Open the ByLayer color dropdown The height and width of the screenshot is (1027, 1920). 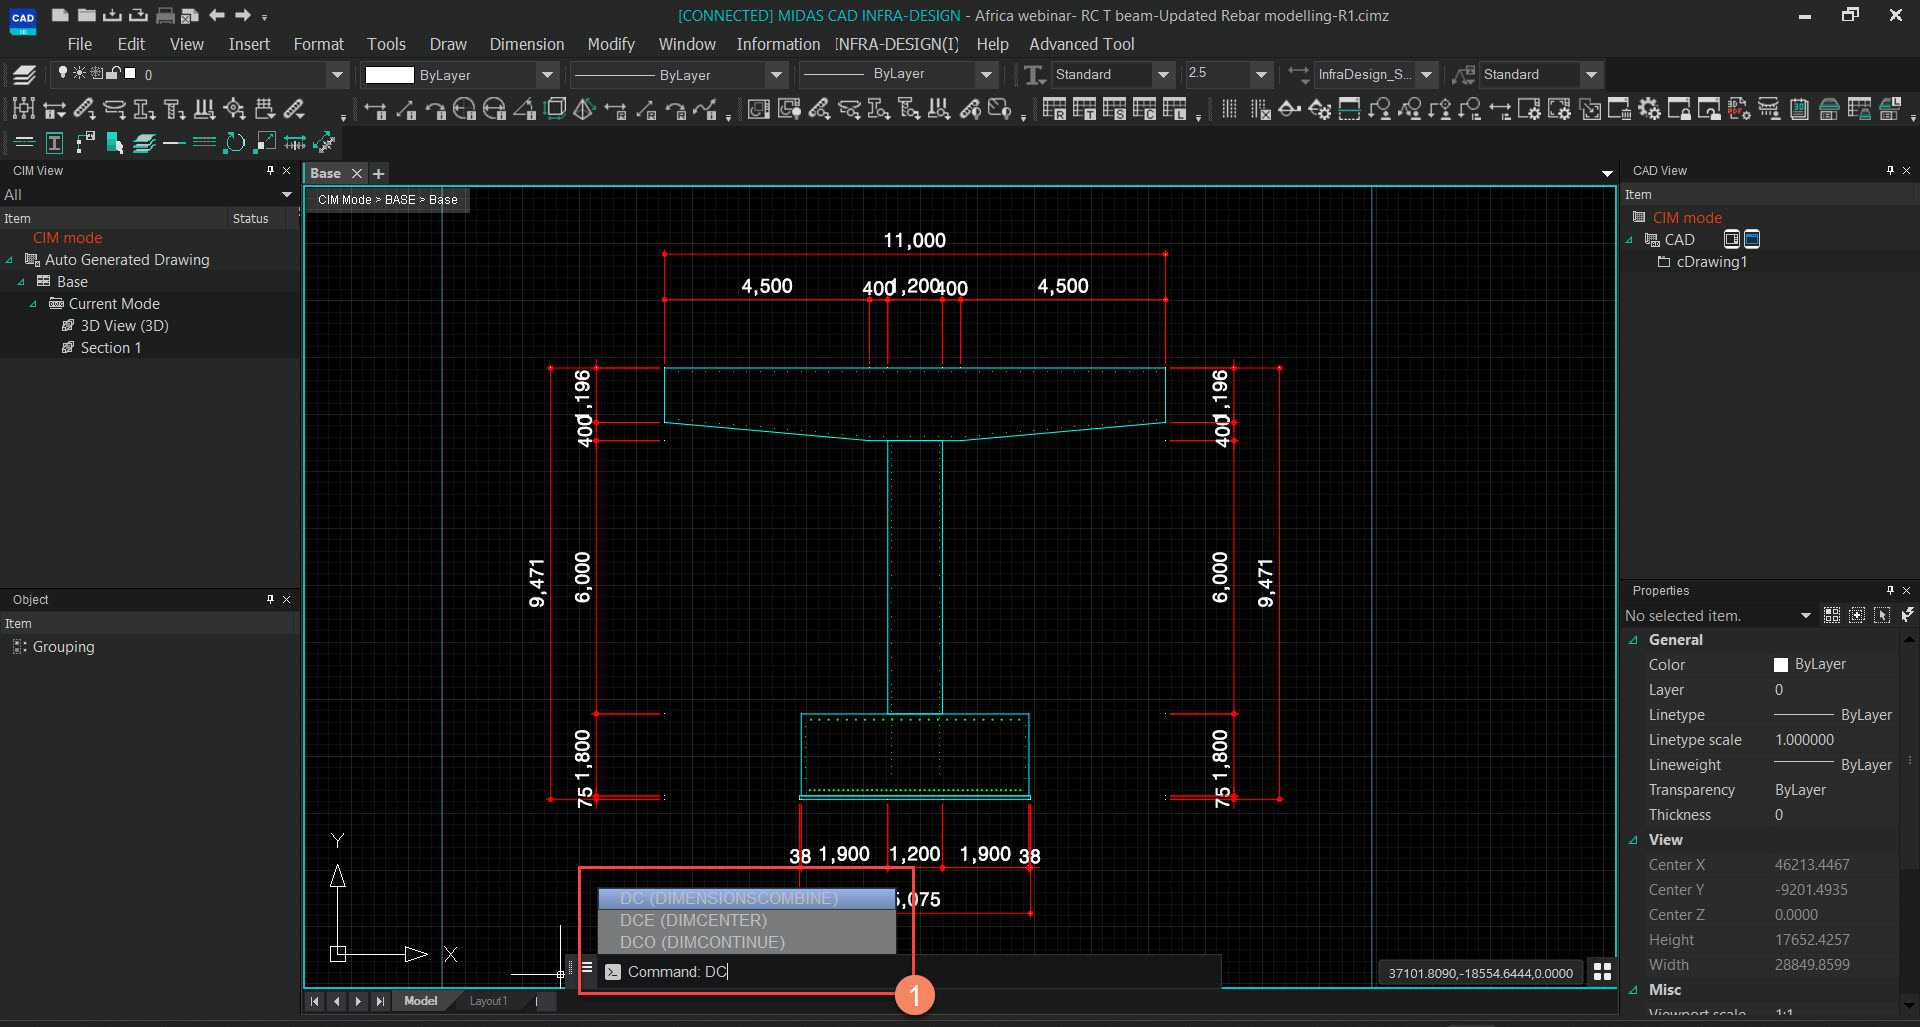click(547, 75)
